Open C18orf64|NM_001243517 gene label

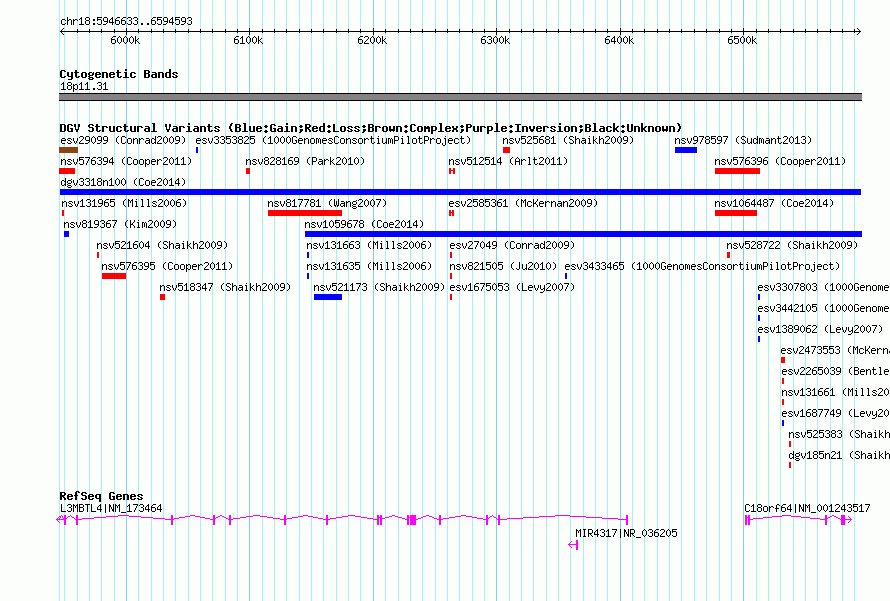(807, 508)
